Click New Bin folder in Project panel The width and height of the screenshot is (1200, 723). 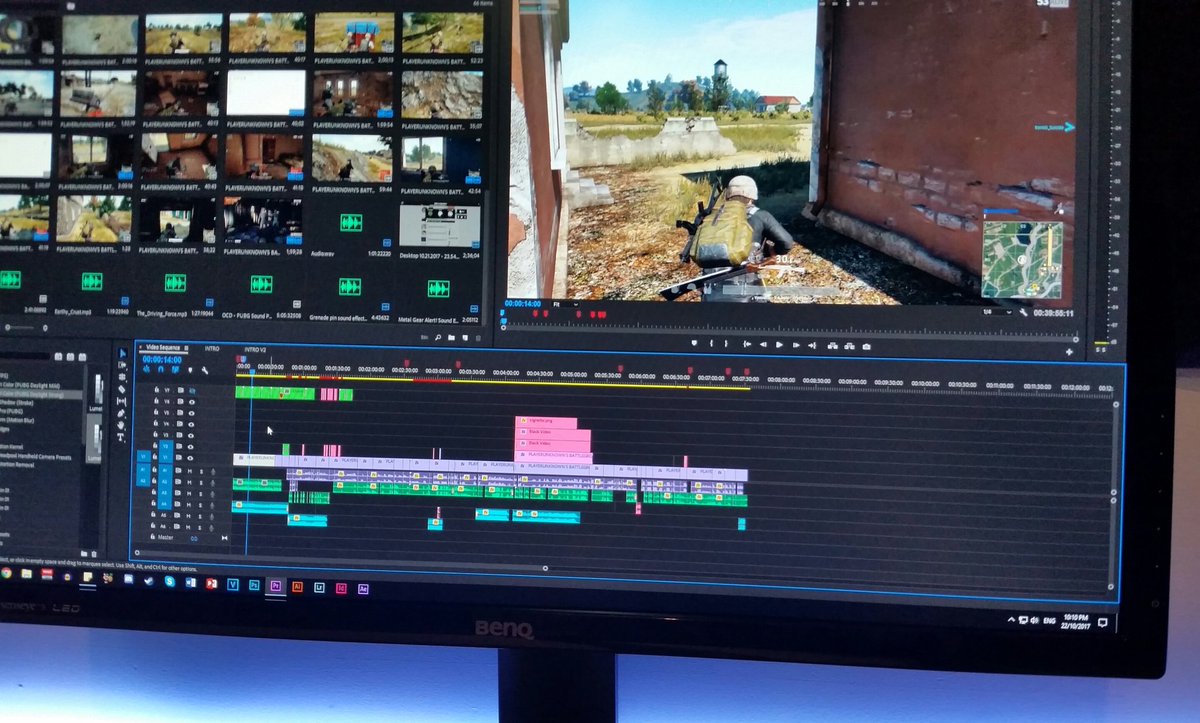click(452, 338)
